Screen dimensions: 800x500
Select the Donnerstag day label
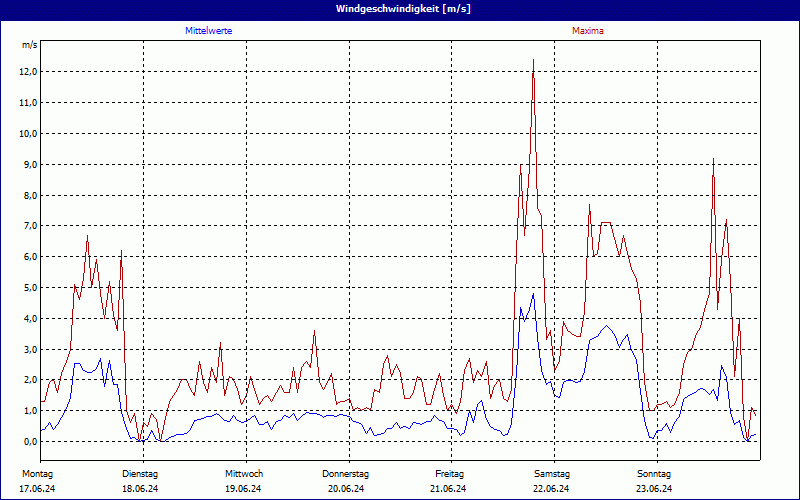346,473
